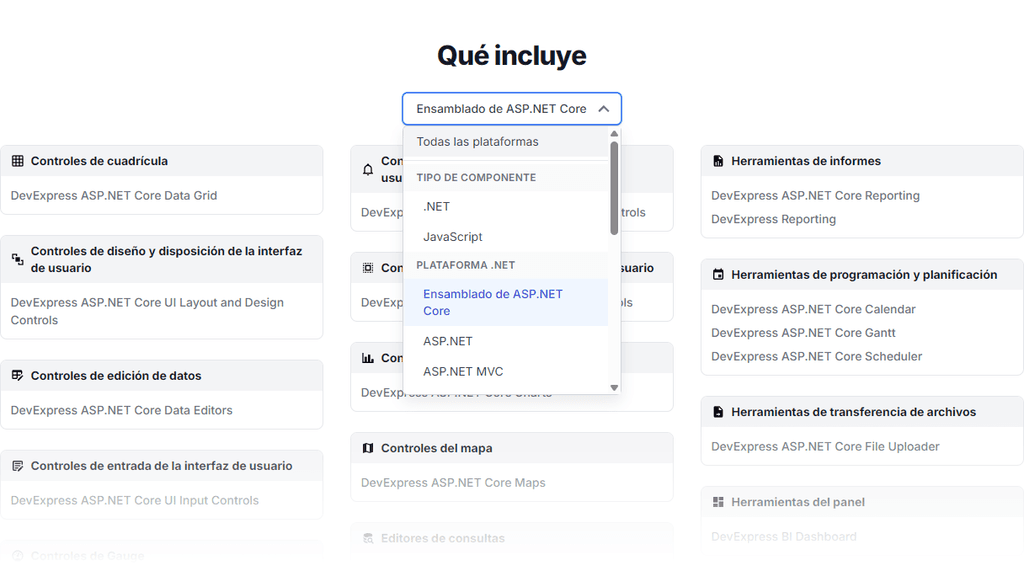This screenshot has width=1024, height=566.
Task: Click the dashboard icon beside Herramientas del panel
Action: tap(718, 501)
